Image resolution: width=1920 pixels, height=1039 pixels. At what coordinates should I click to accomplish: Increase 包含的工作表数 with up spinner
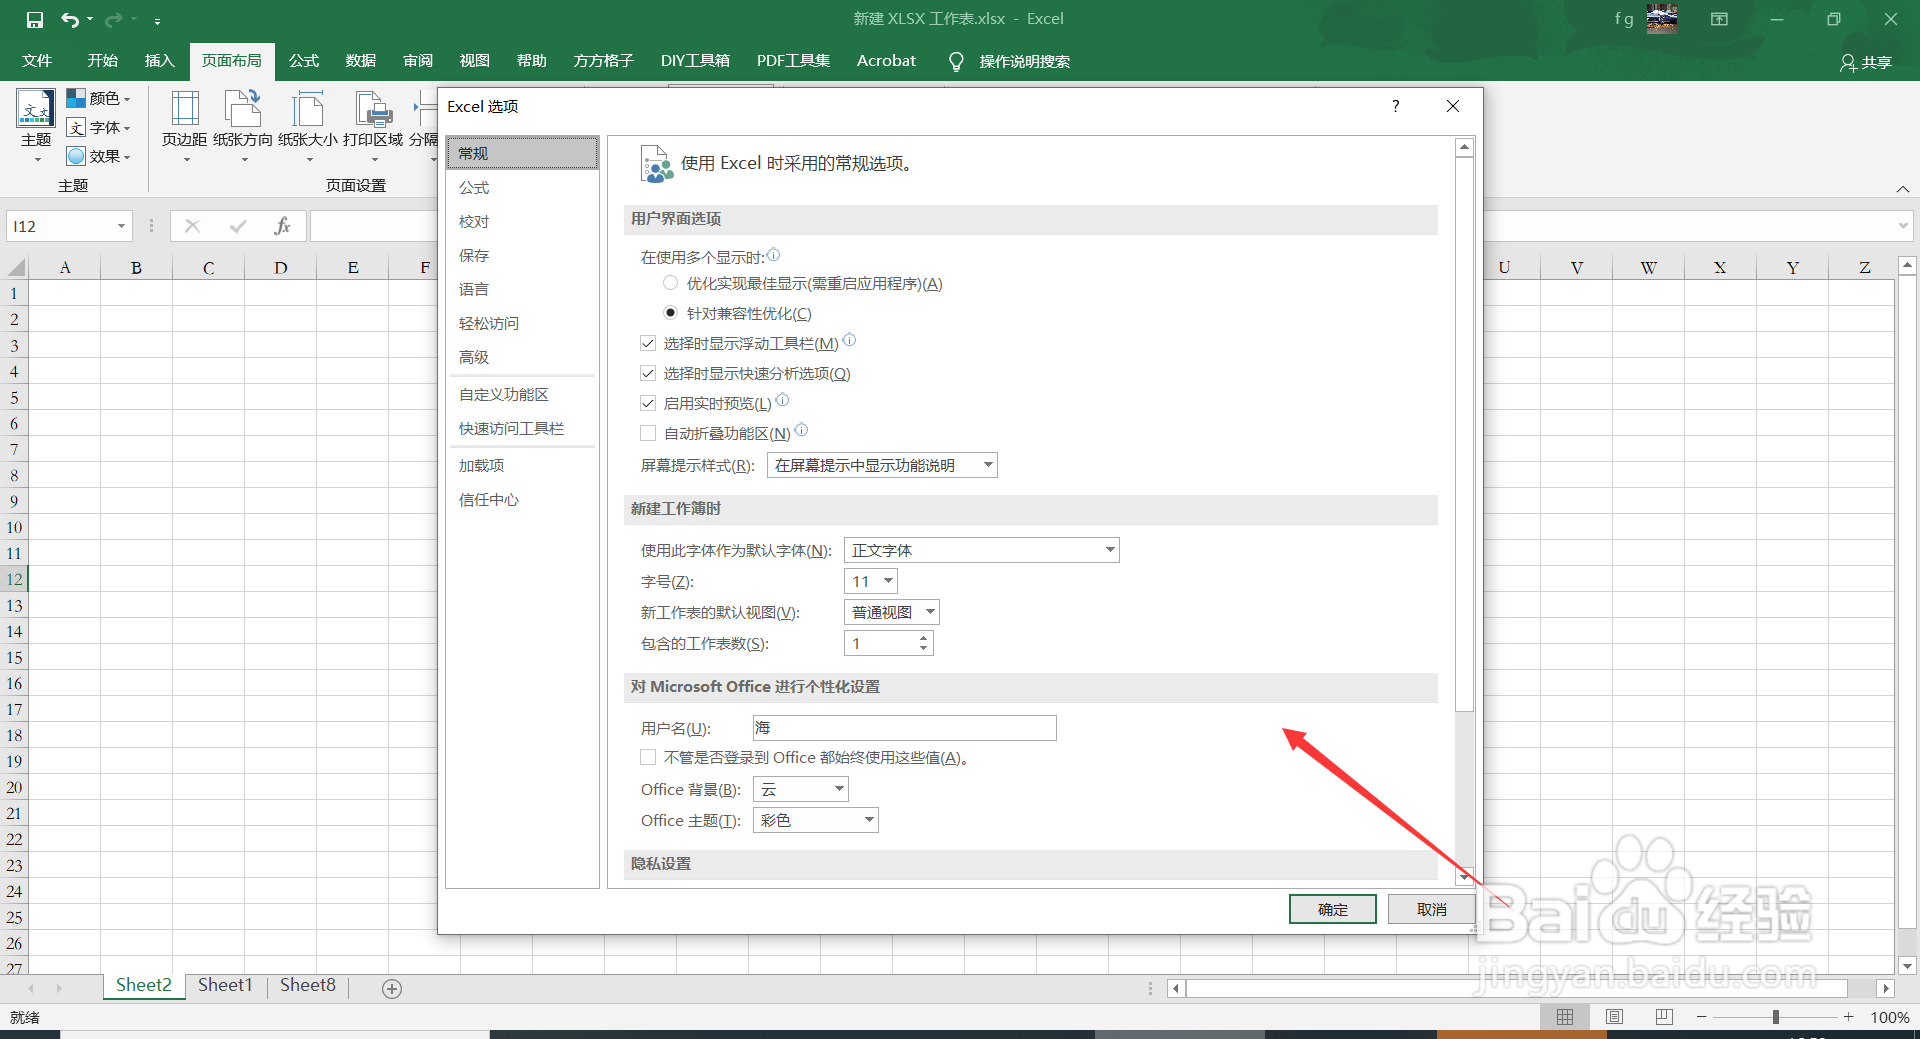pyautogui.click(x=924, y=637)
